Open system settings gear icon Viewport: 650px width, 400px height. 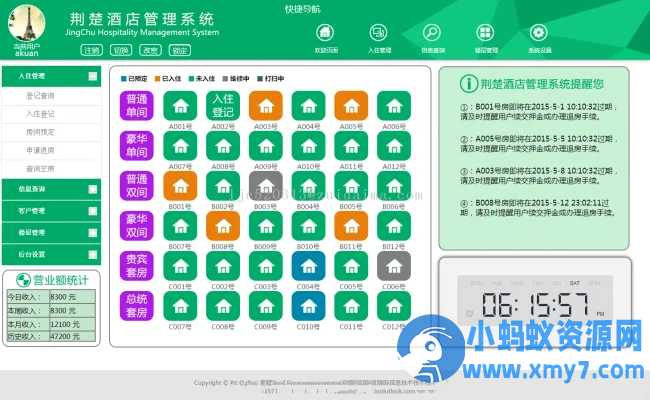point(538,32)
